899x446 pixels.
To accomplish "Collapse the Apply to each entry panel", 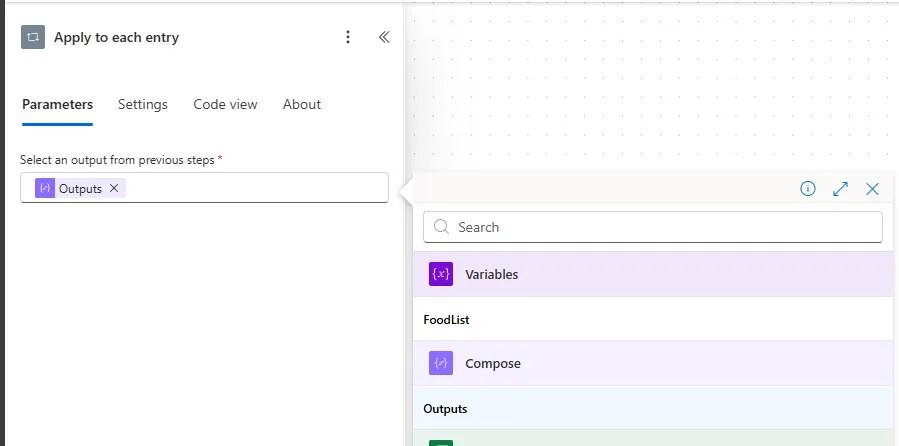I will 383,37.
